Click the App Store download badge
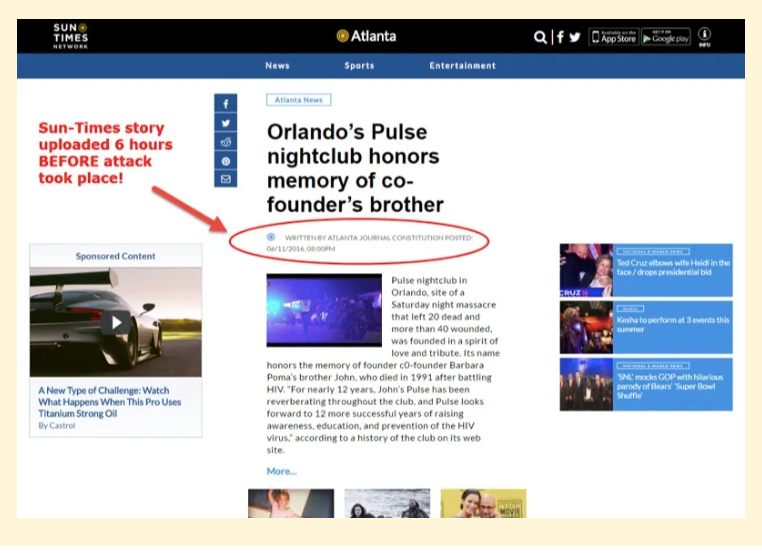Image resolution: width=762 pixels, height=553 pixels. point(614,36)
